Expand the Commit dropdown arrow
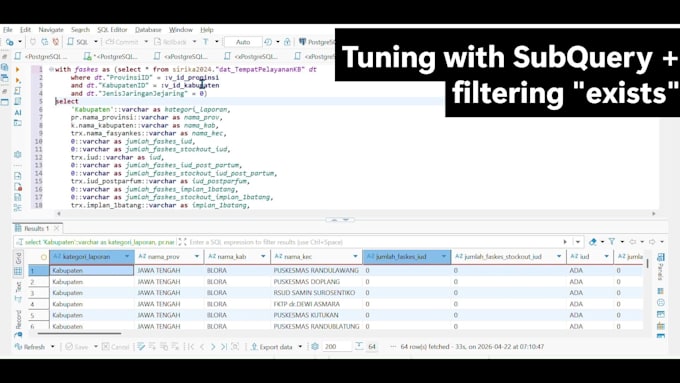 click(146, 42)
